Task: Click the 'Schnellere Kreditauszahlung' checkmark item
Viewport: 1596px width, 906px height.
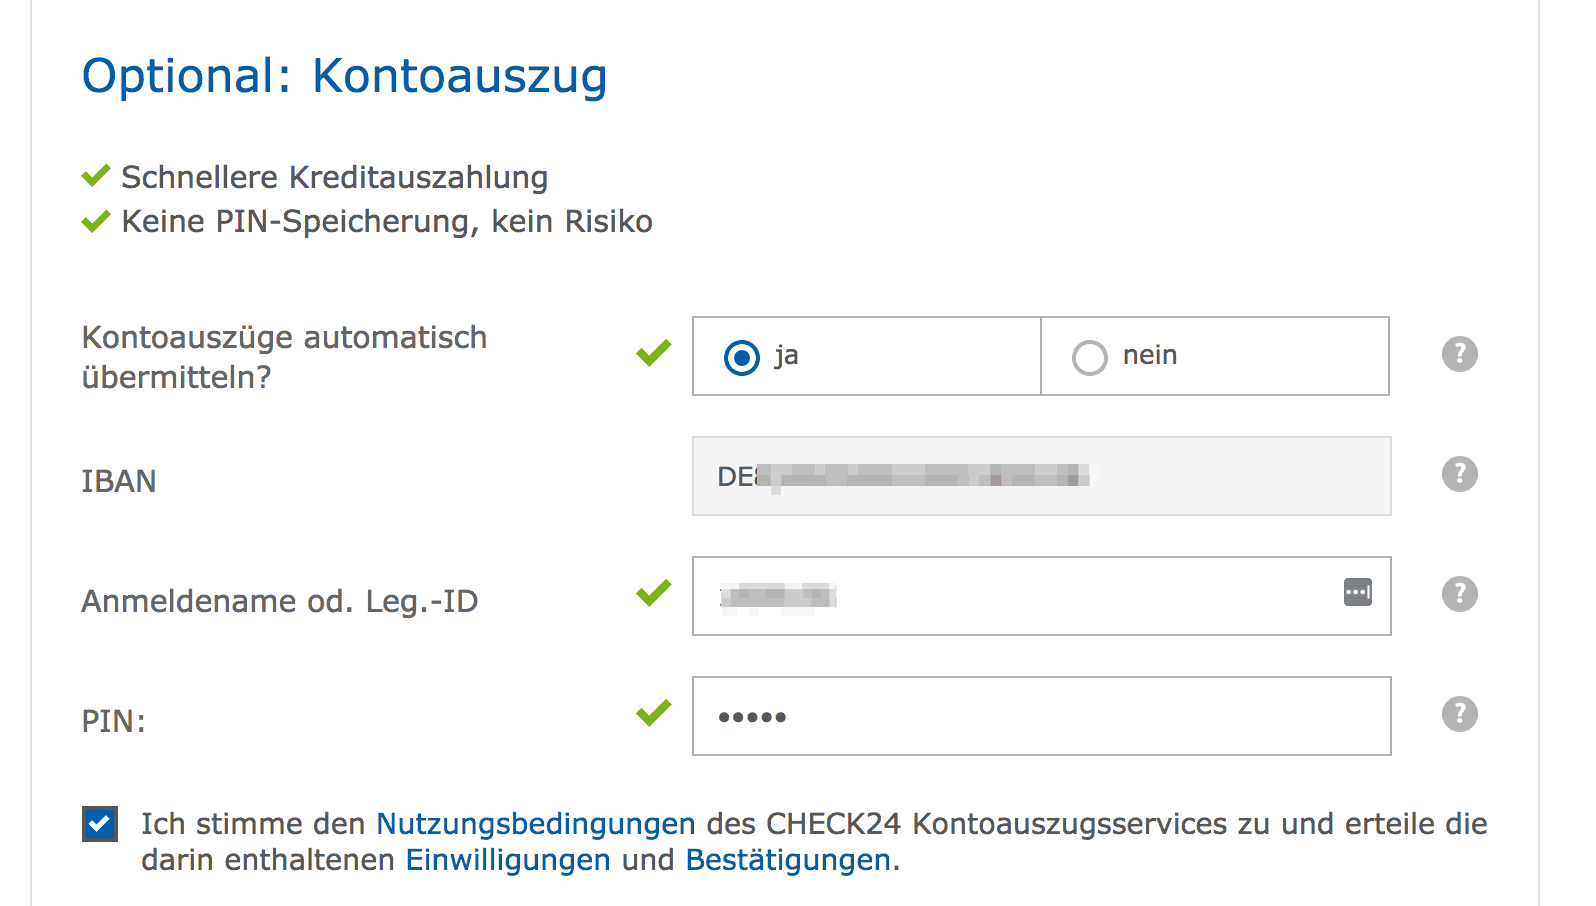Action: [x=315, y=177]
